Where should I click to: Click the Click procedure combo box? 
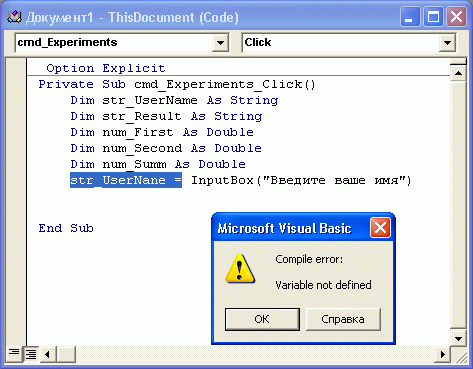pos(349,43)
